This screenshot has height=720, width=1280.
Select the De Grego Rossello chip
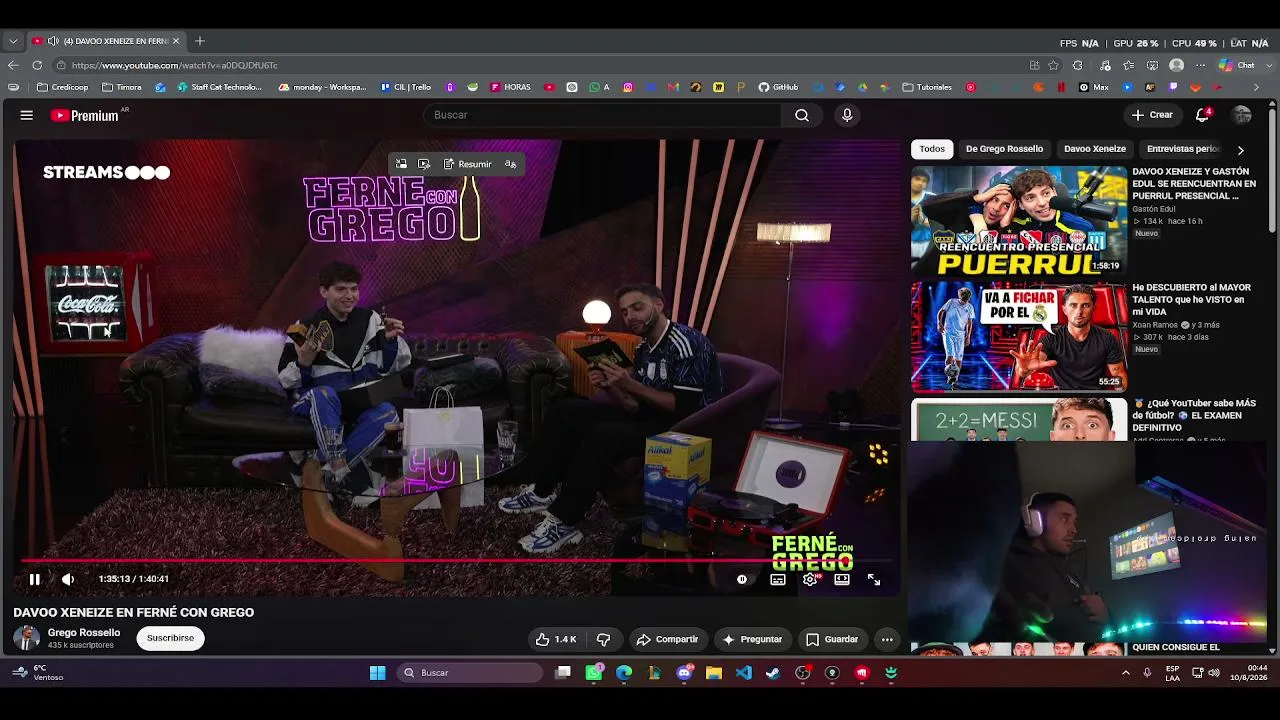pyautogui.click(x=1004, y=149)
